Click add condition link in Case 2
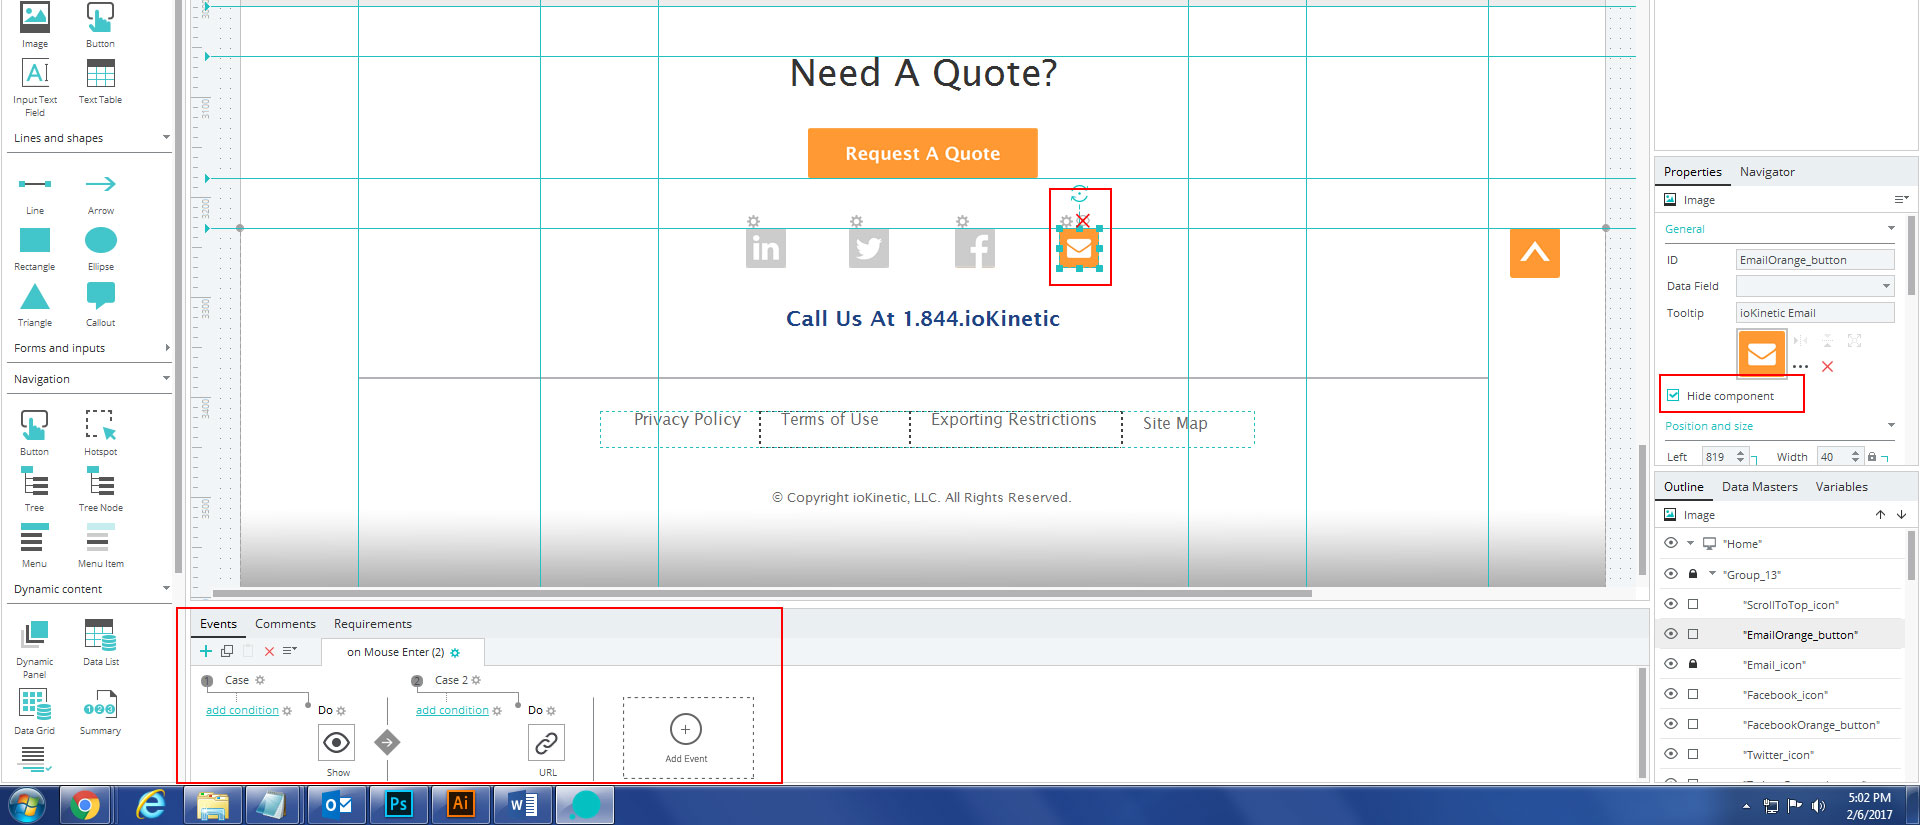1920x825 pixels. point(452,710)
